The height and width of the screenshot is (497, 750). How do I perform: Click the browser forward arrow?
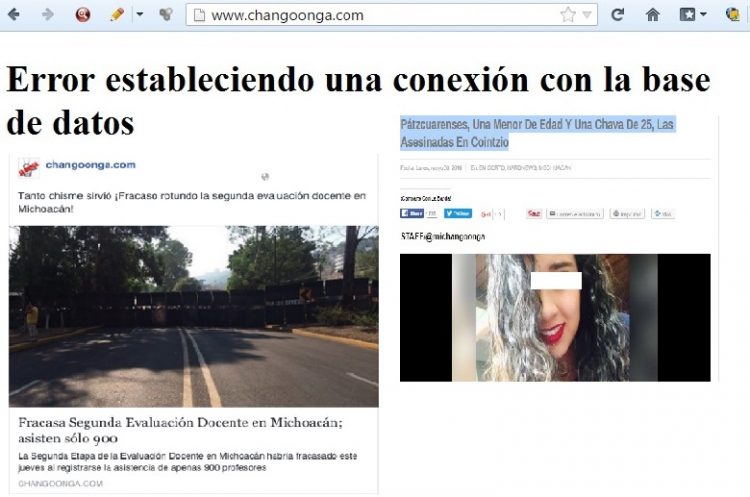(48, 15)
